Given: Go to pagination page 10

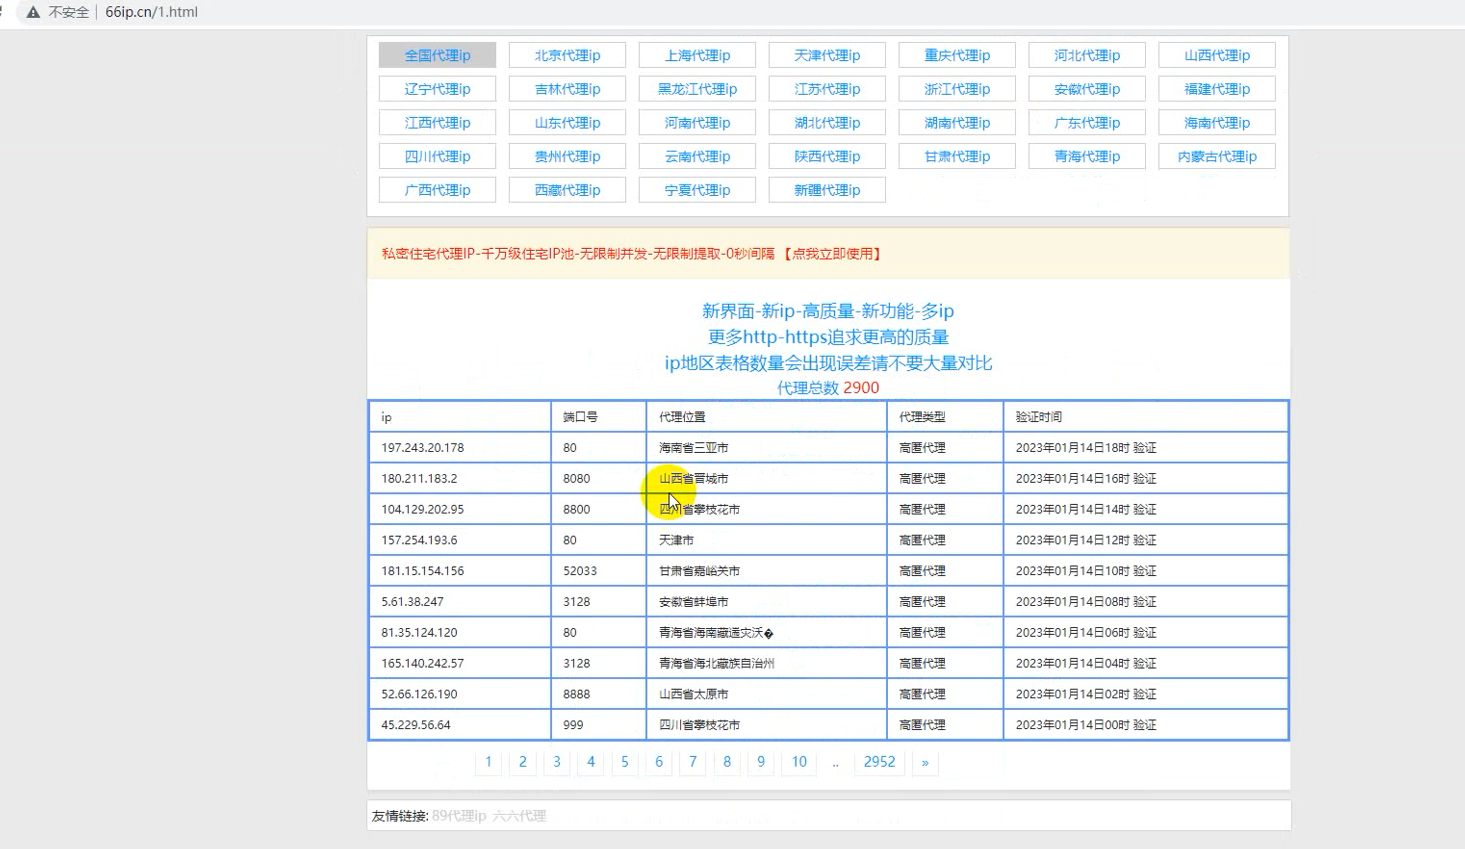Looking at the screenshot, I should [799, 762].
